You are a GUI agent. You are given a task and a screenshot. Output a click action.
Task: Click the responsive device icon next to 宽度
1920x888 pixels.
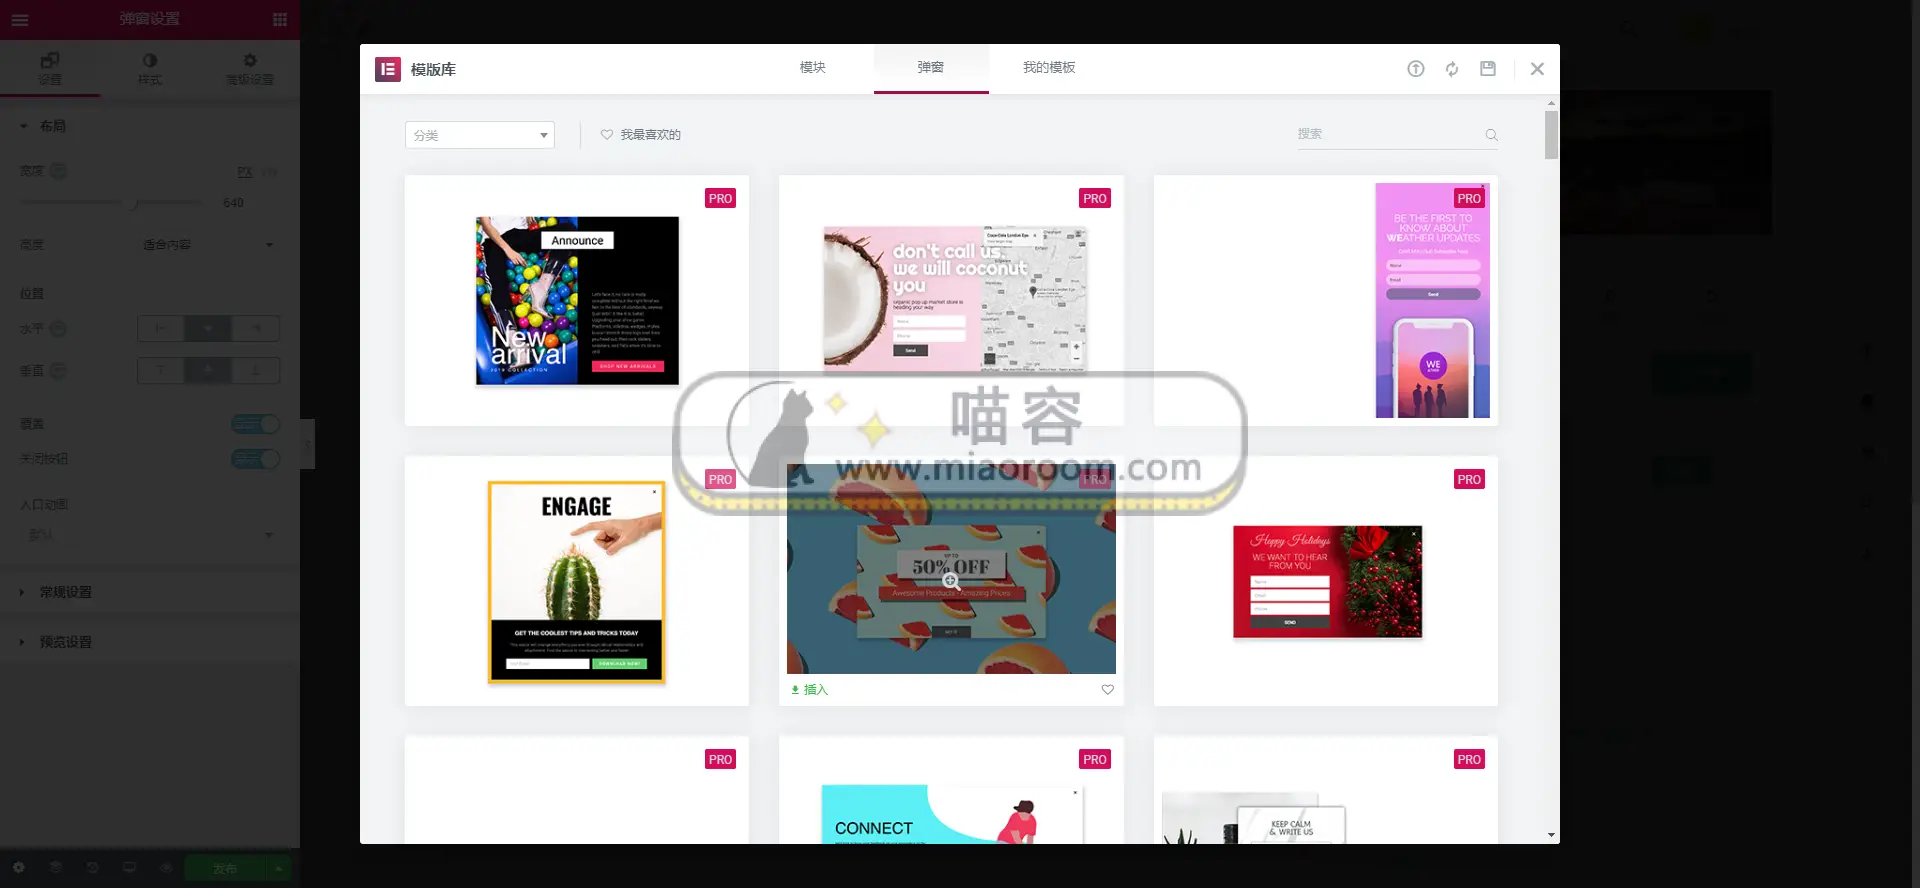pos(58,171)
